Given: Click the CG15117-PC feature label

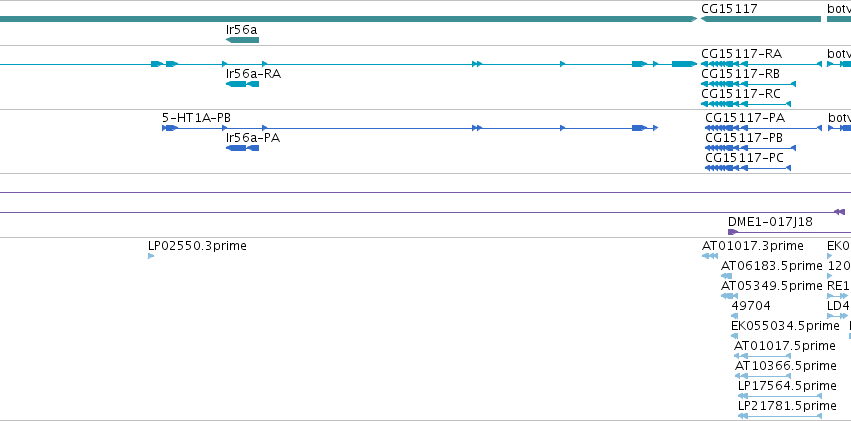Looking at the screenshot, I should click(745, 158).
